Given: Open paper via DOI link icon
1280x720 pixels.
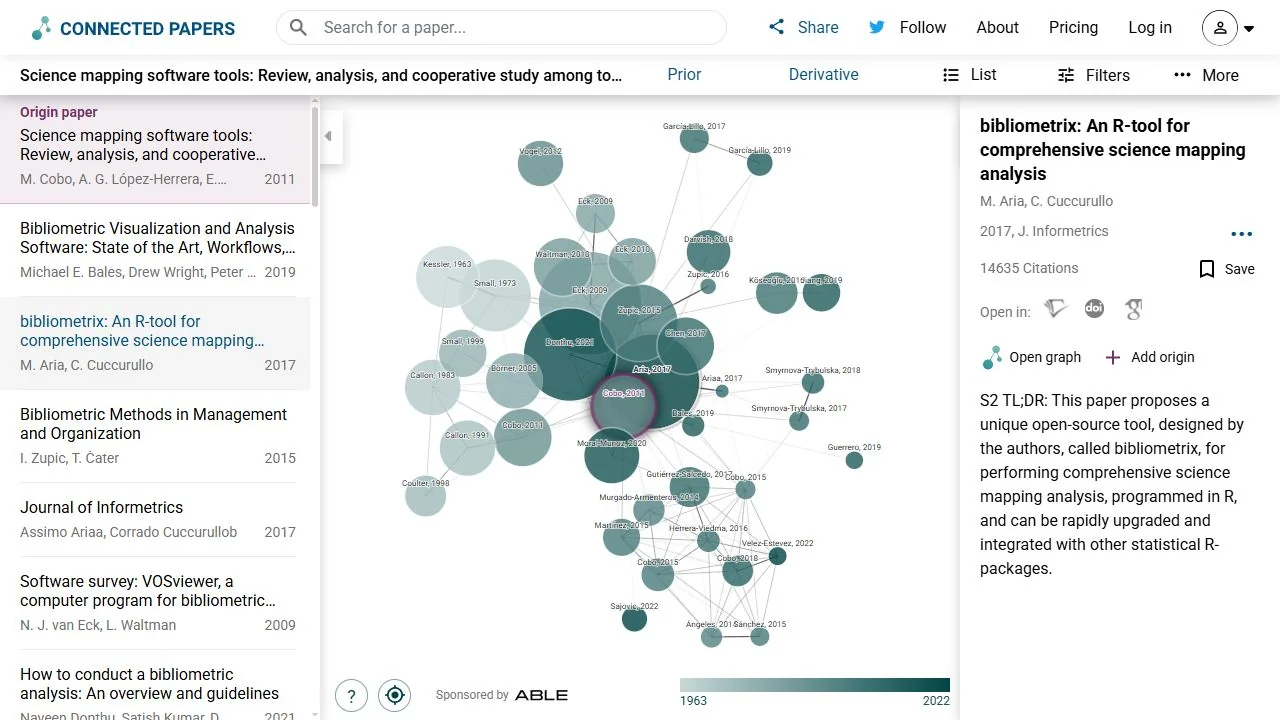Looking at the screenshot, I should coord(1094,309).
